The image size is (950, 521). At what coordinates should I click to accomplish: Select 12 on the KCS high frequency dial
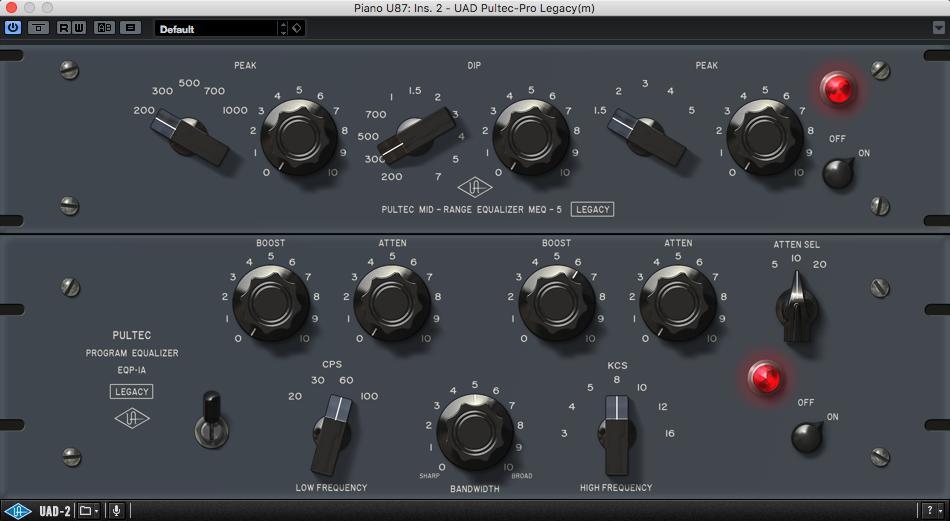tap(662, 407)
